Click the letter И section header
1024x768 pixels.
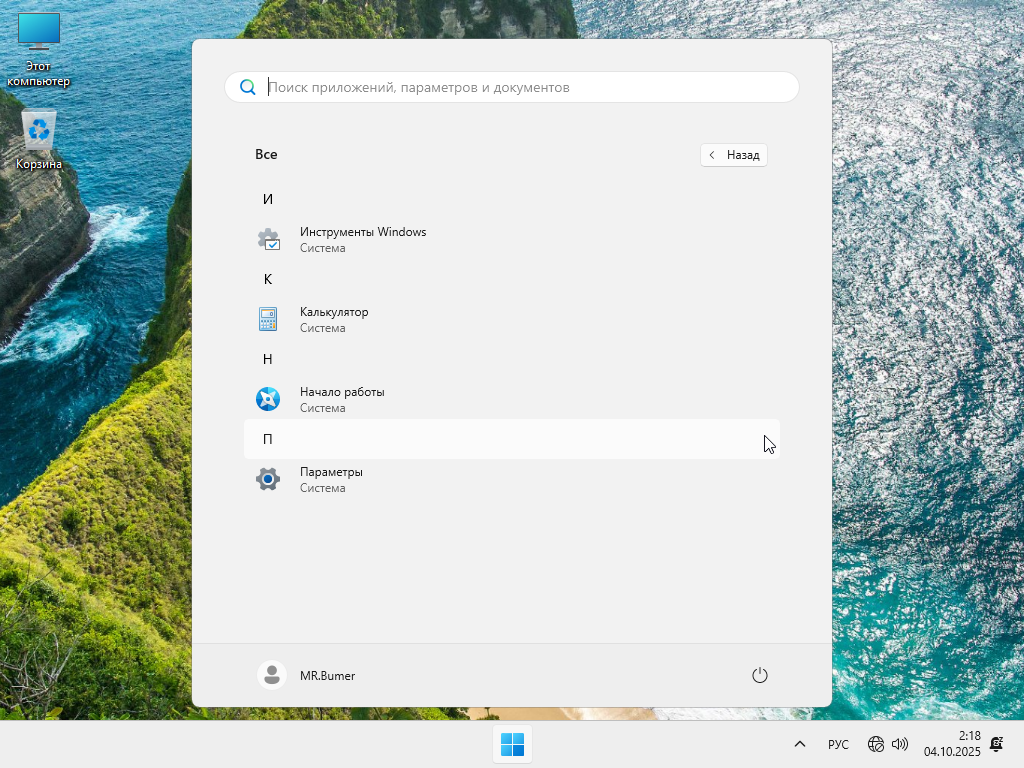pyautogui.click(x=268, y=199)
